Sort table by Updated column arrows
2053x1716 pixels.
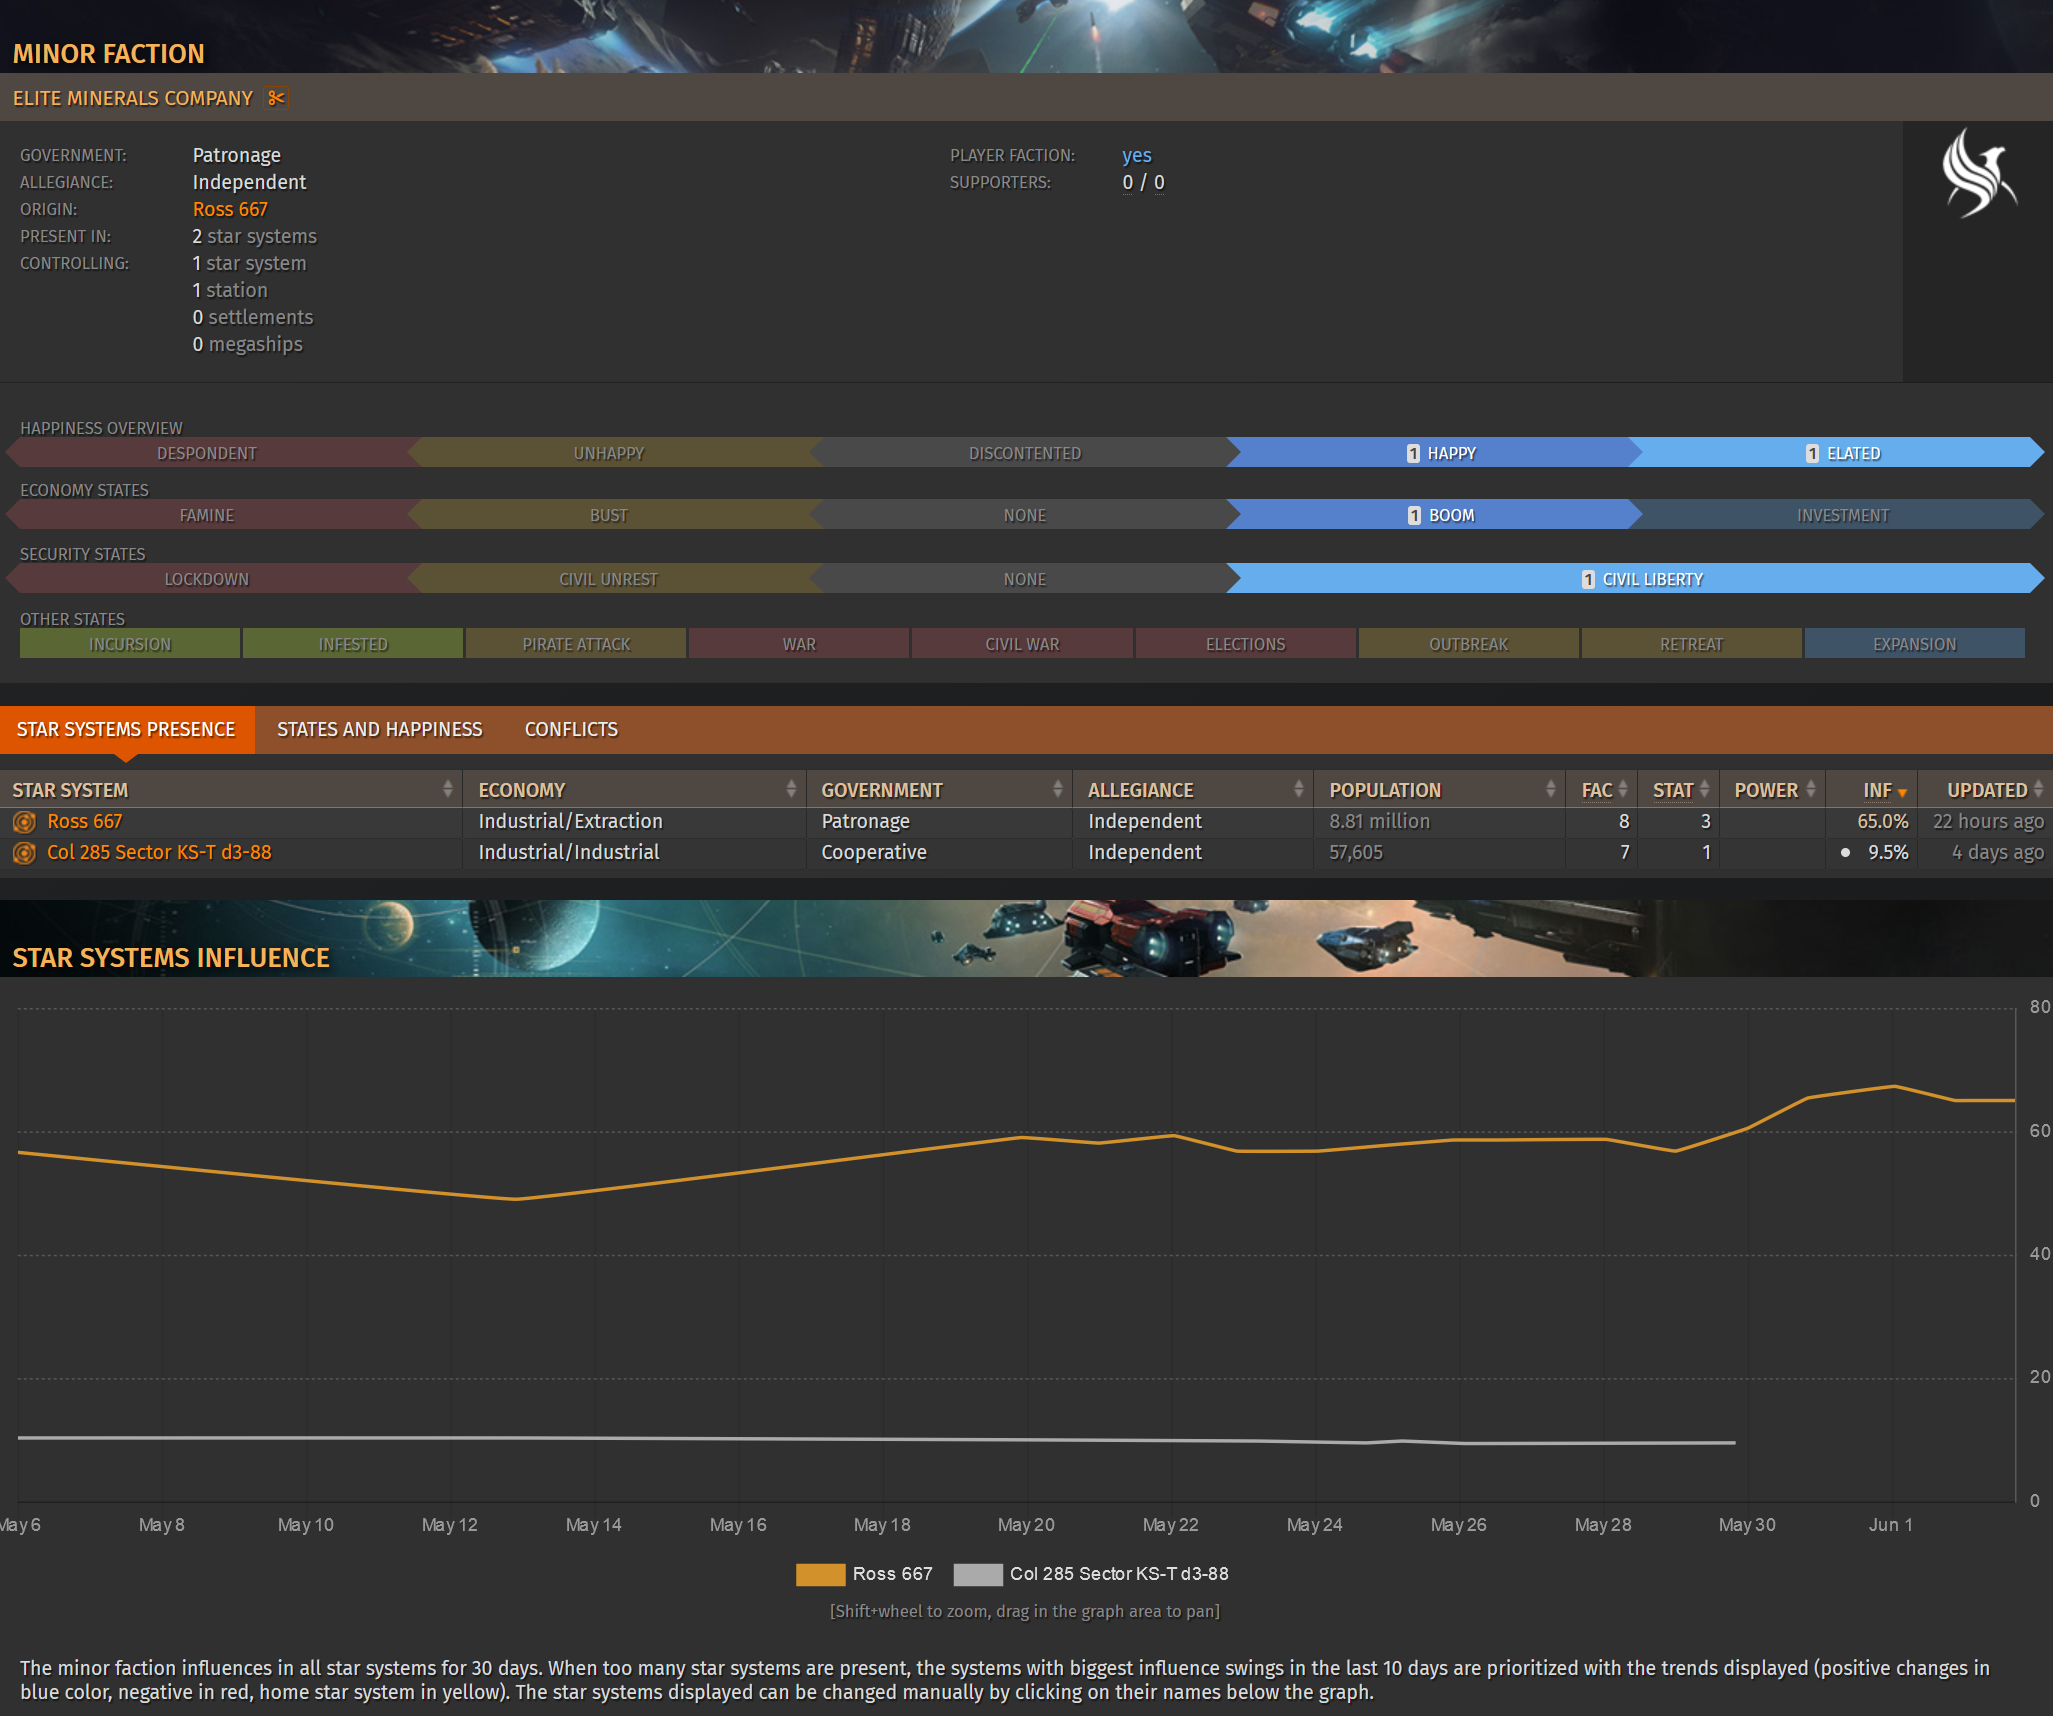click(x=2038, y=789)
